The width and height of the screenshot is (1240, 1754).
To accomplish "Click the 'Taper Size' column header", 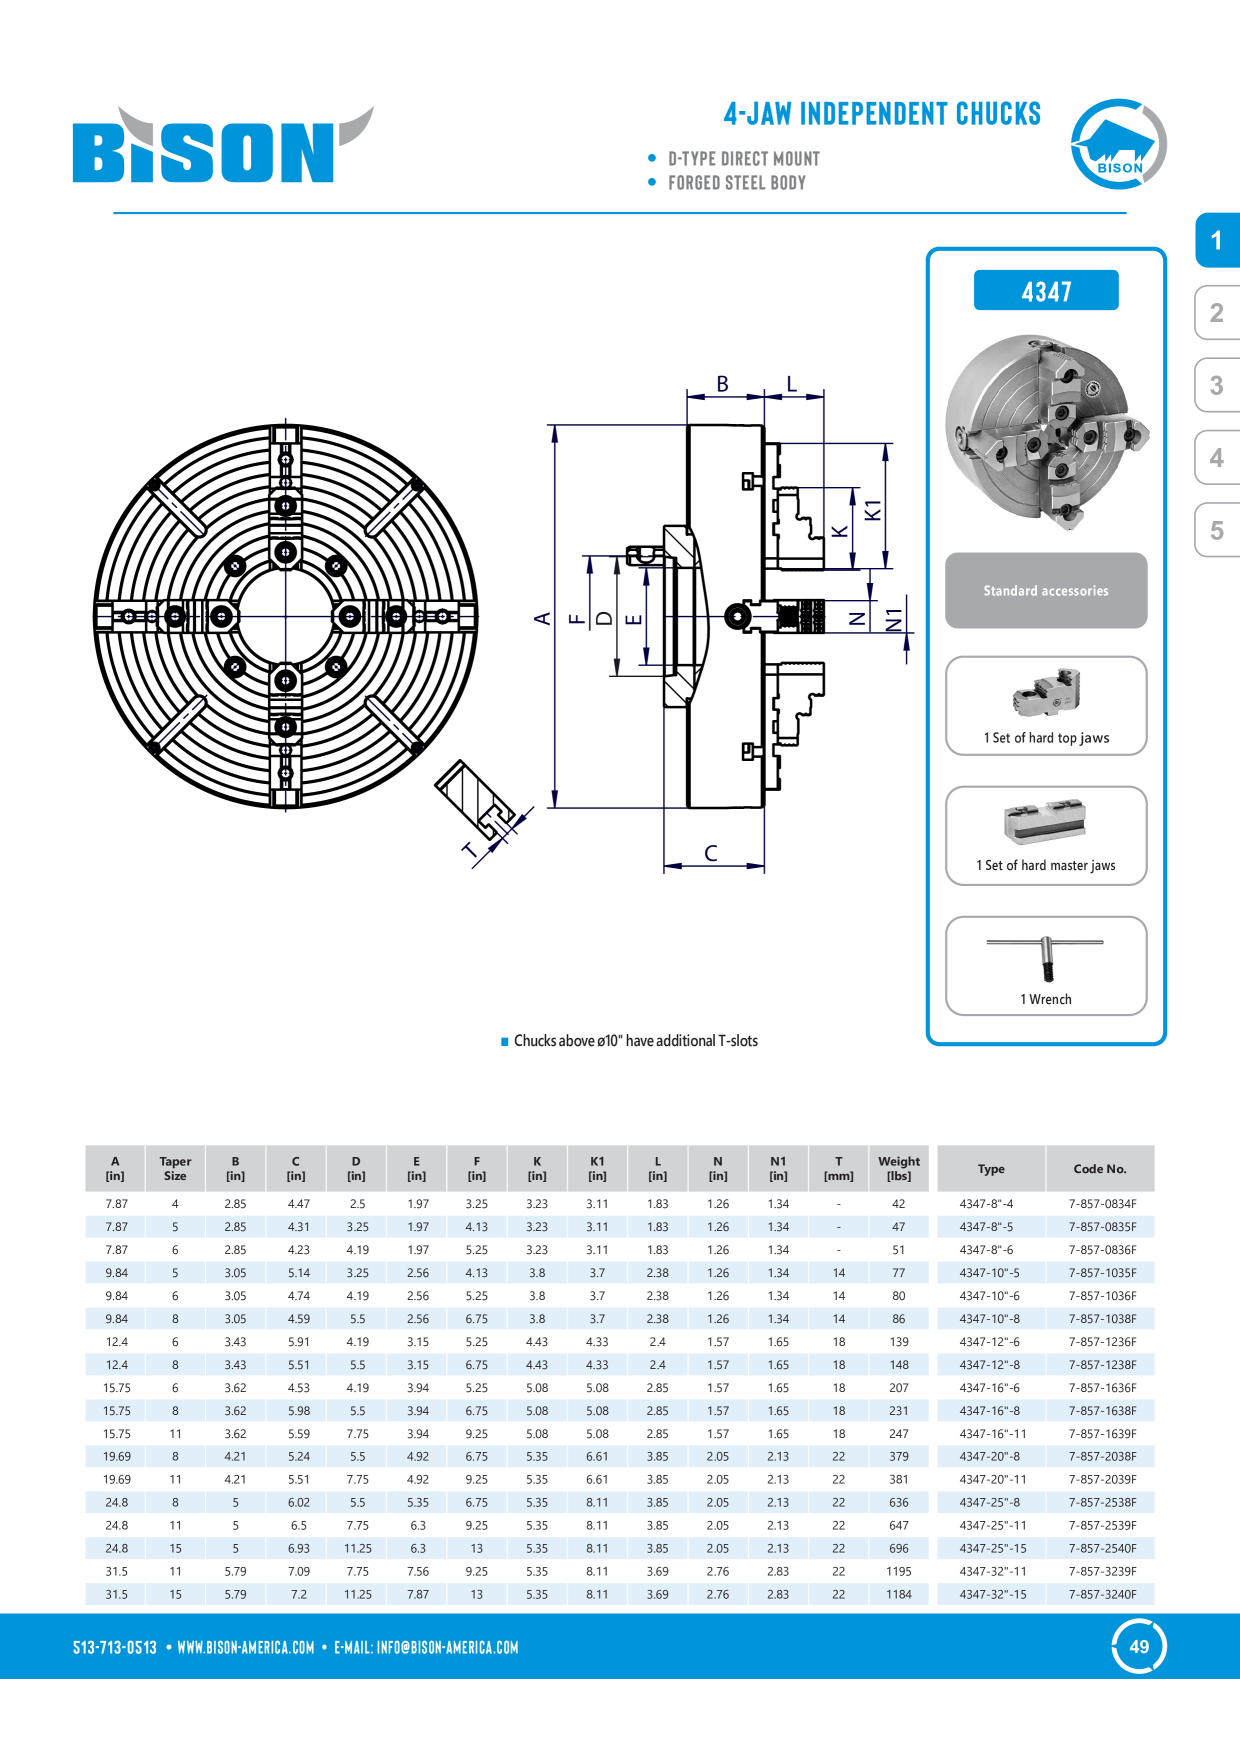I will [175, 1169].
